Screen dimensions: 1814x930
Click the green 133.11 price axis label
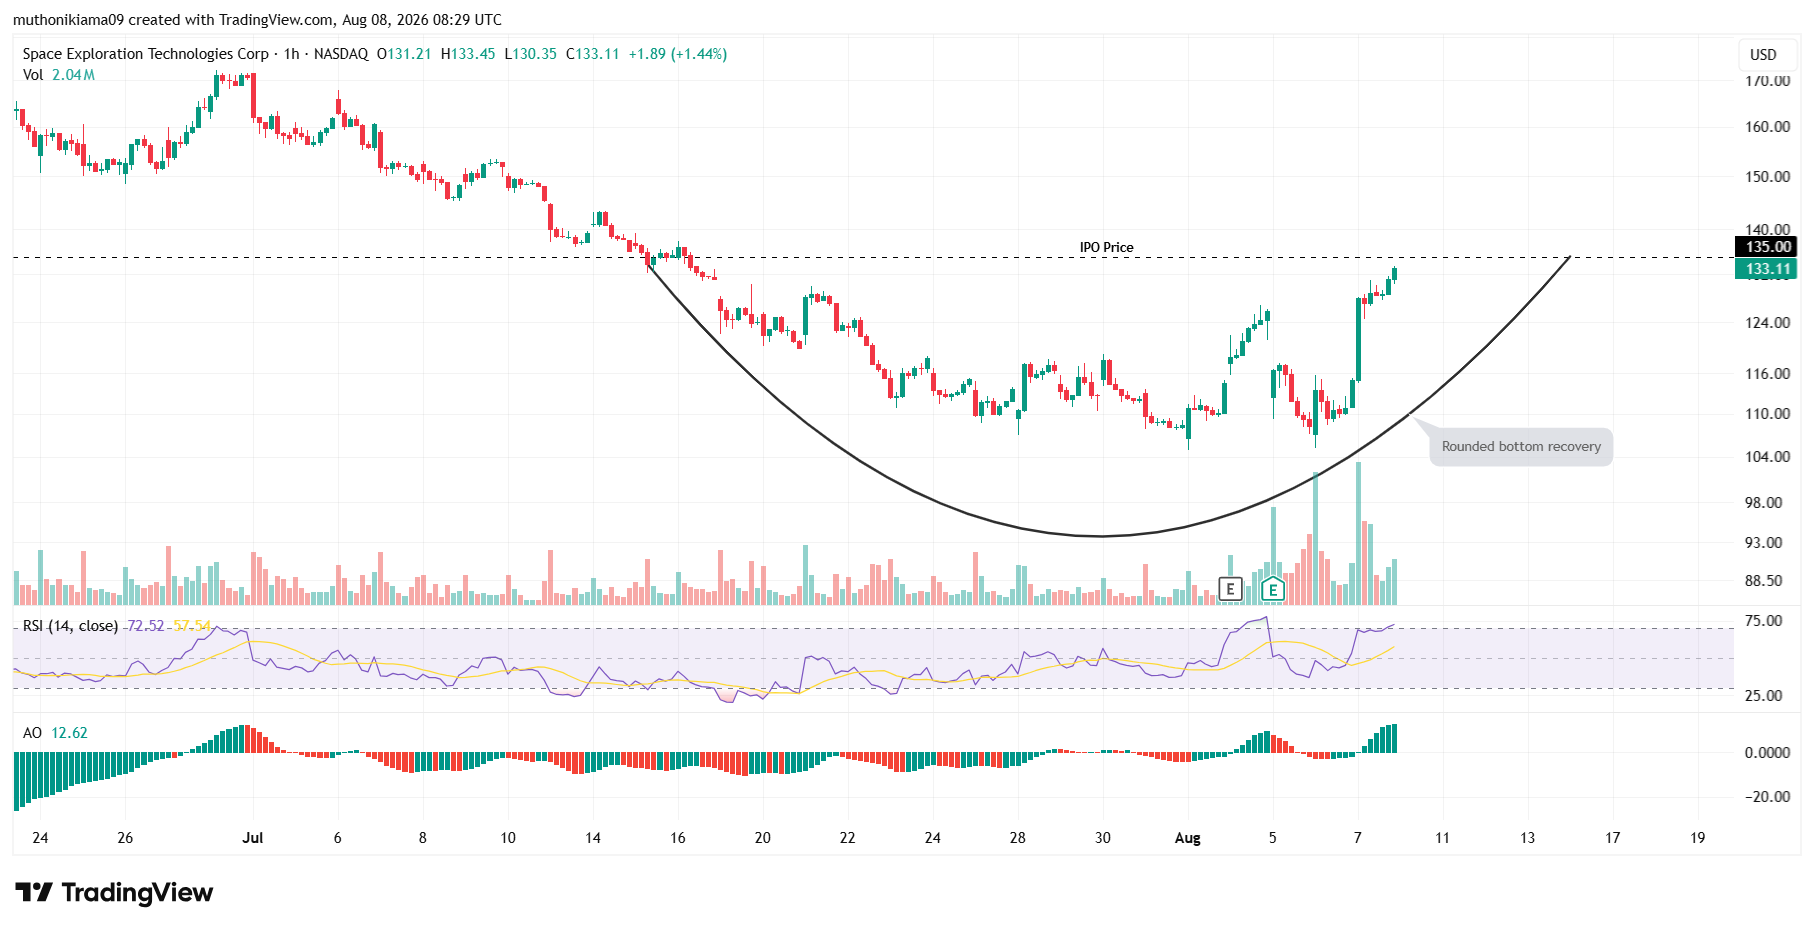tap(1768, 269)
